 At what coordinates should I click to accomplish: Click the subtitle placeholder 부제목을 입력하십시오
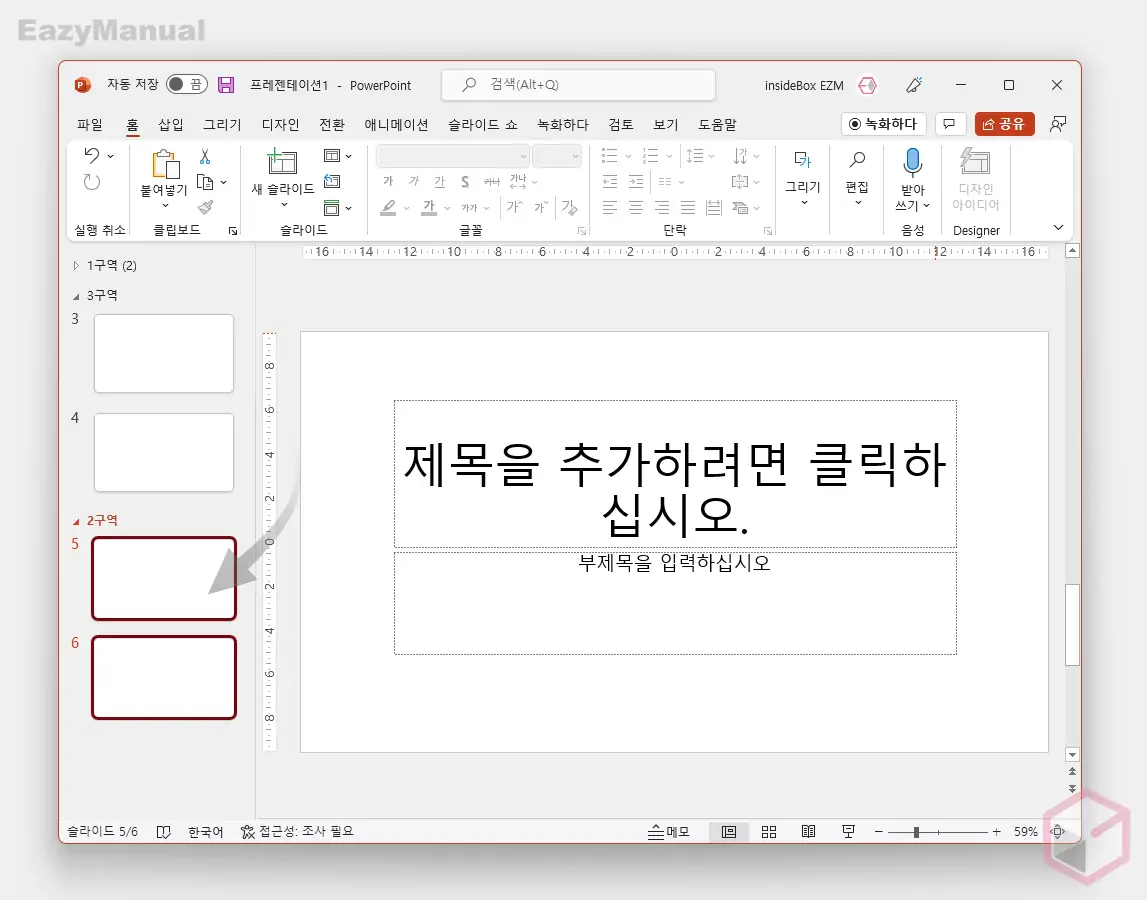(674, 563)
